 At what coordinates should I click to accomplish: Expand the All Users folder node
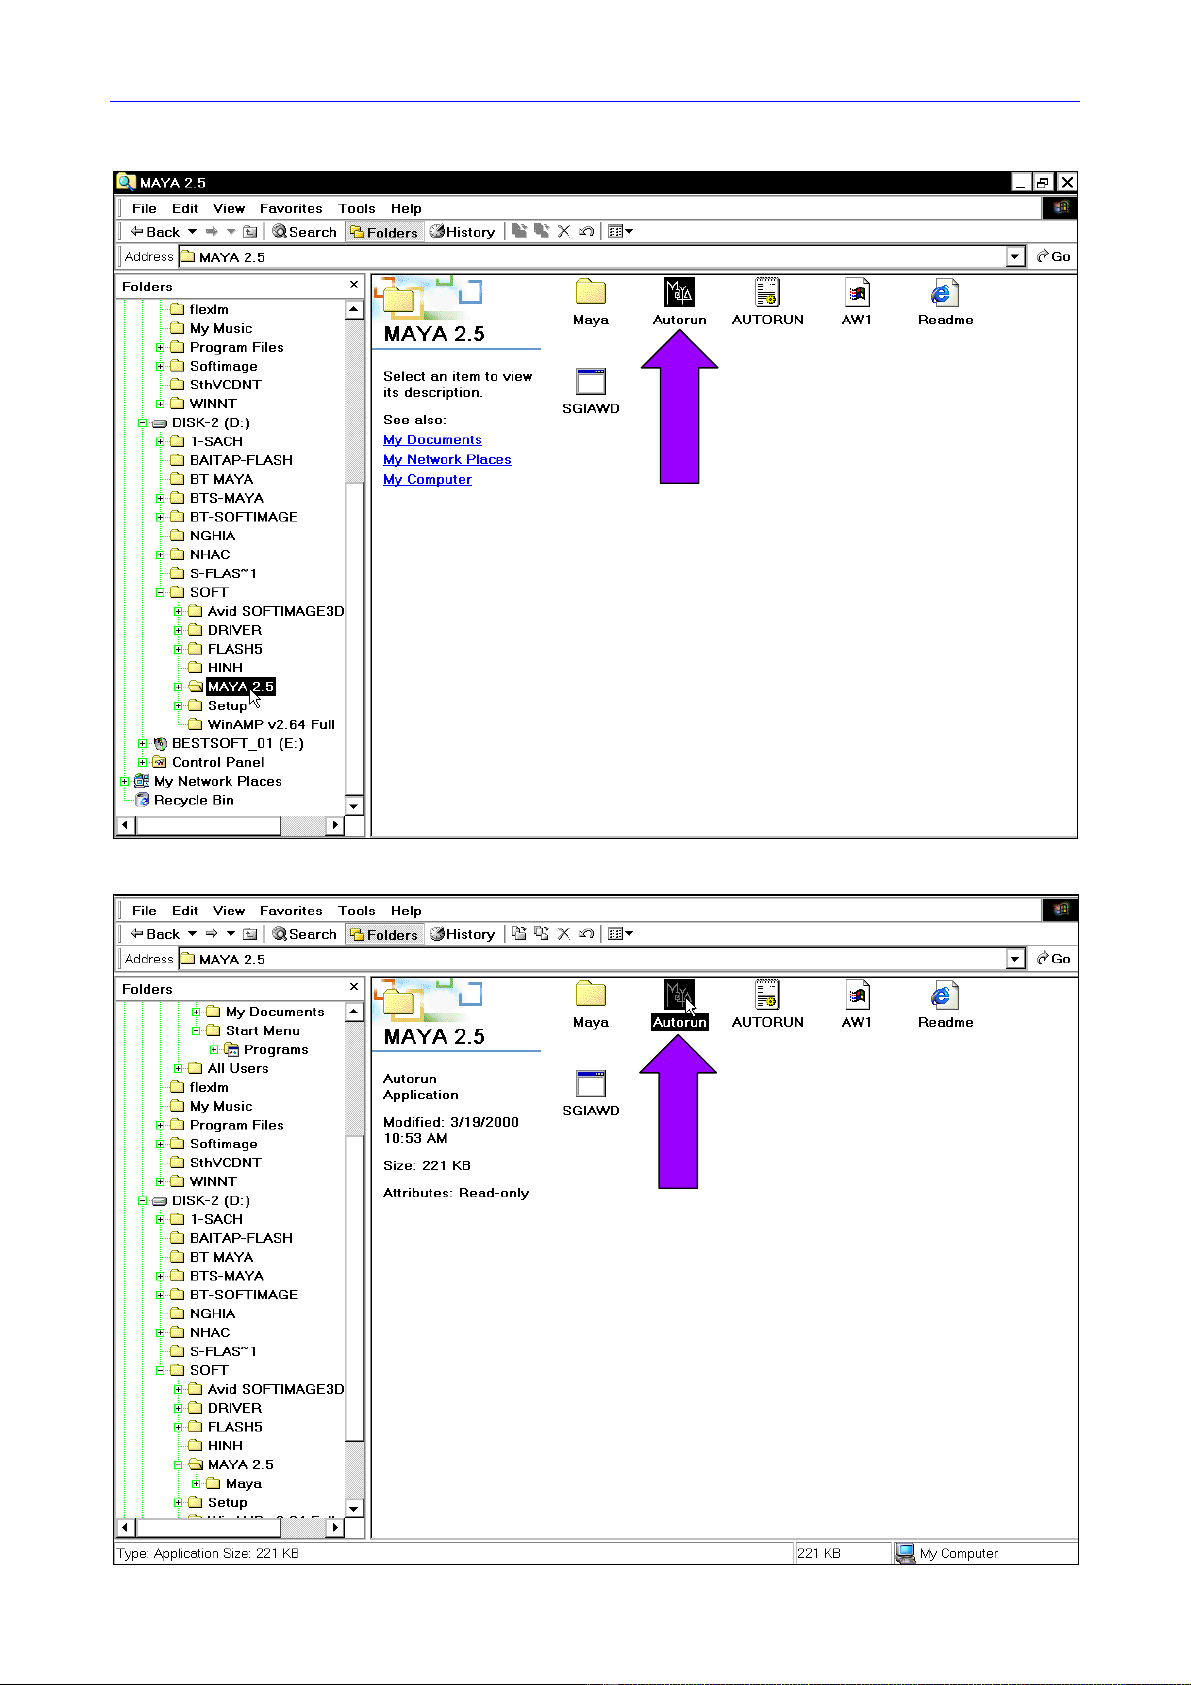tap(179, 1069)
